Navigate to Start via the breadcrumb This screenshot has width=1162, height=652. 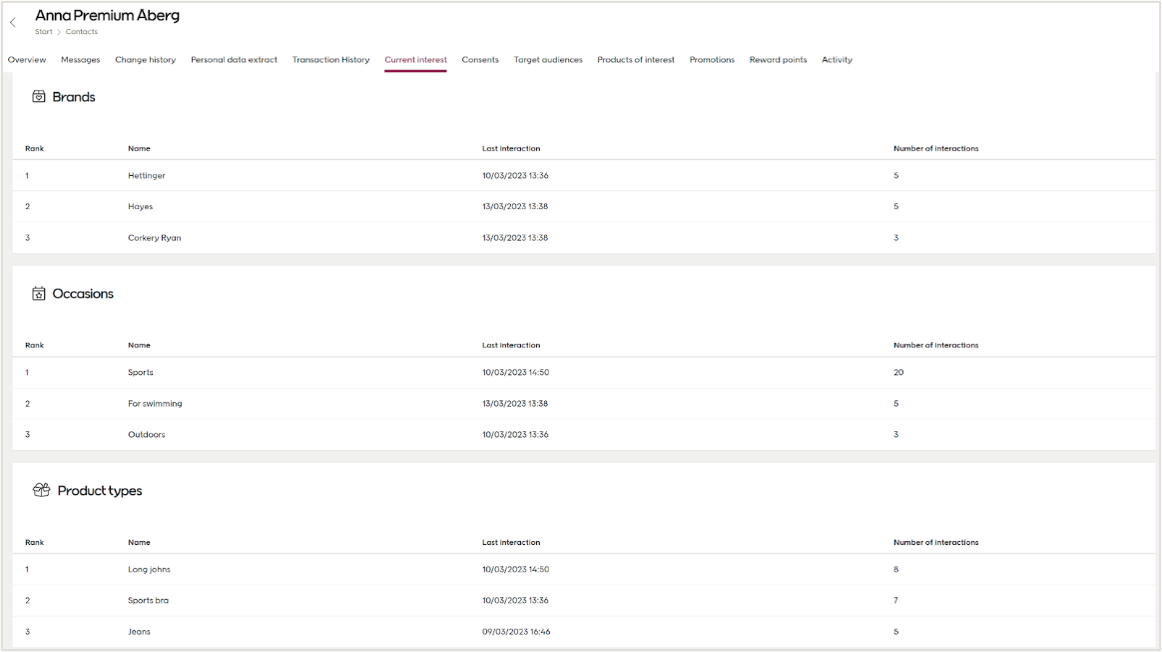41,31
